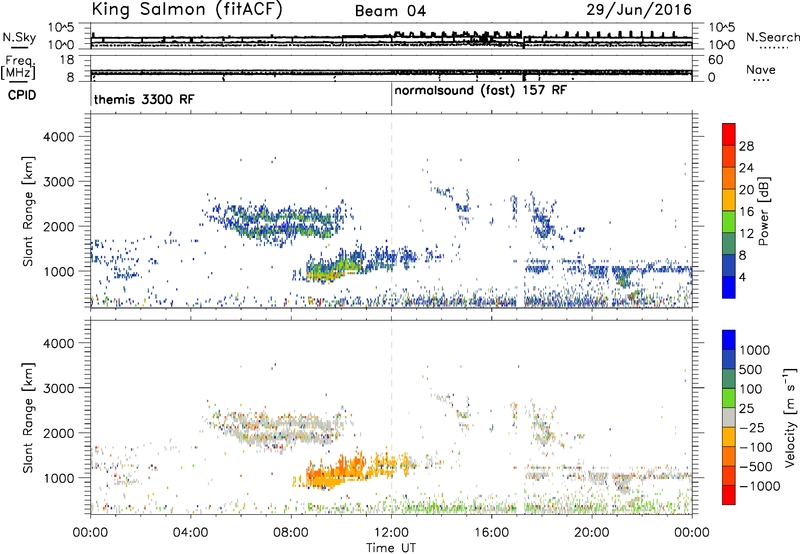Screen dimensions: 800x554
Task: Pick the red bottom segment of Velocity colorbar
Action: 729,495
